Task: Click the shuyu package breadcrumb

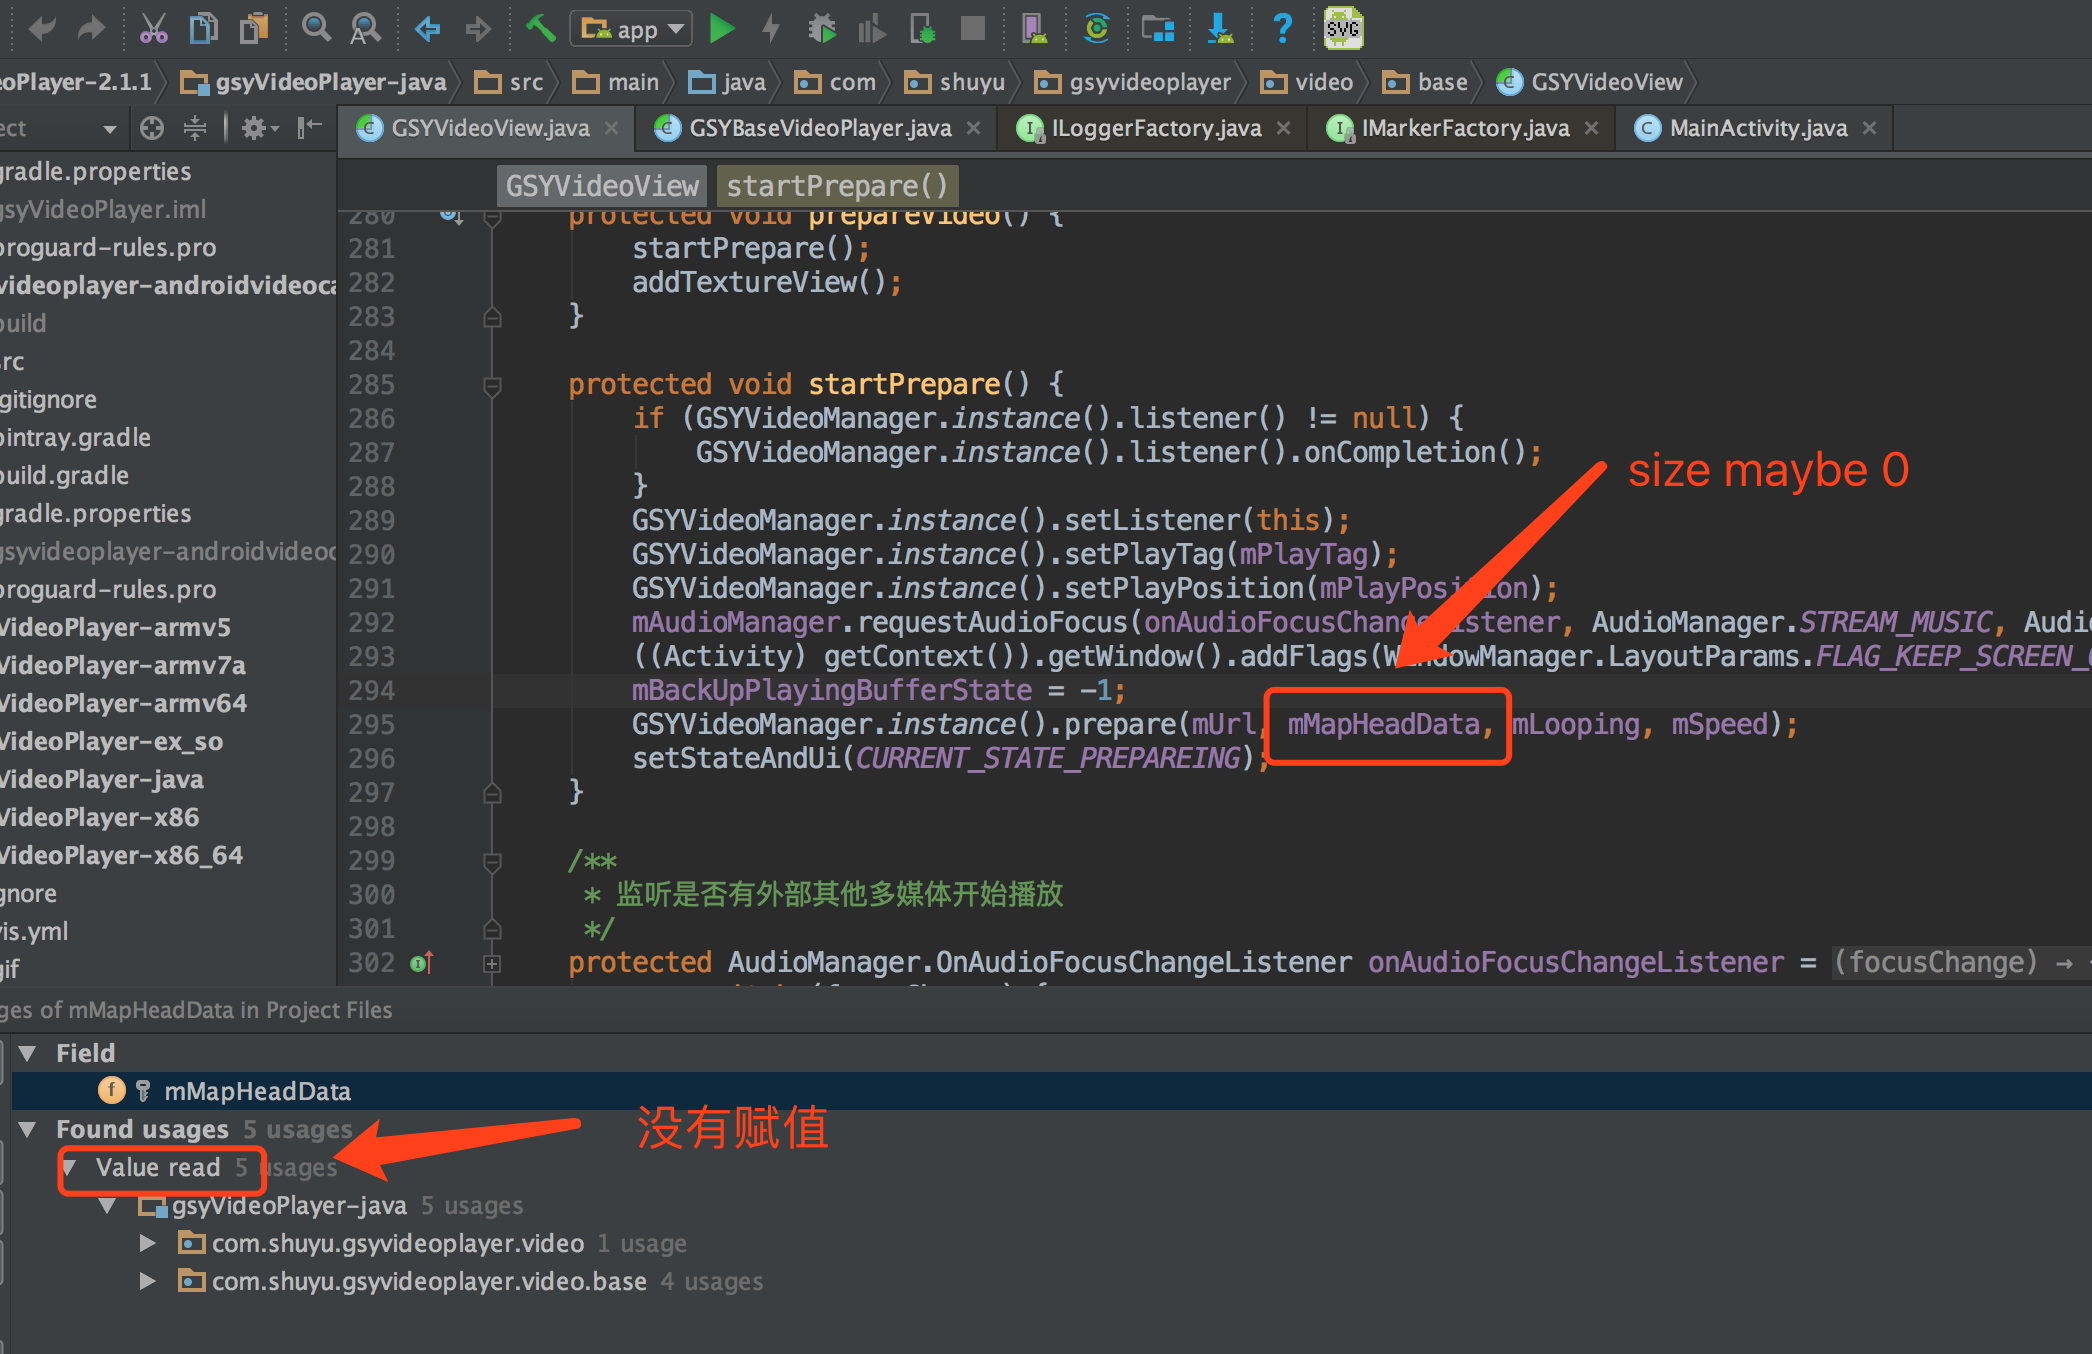Action: point(955,82)
